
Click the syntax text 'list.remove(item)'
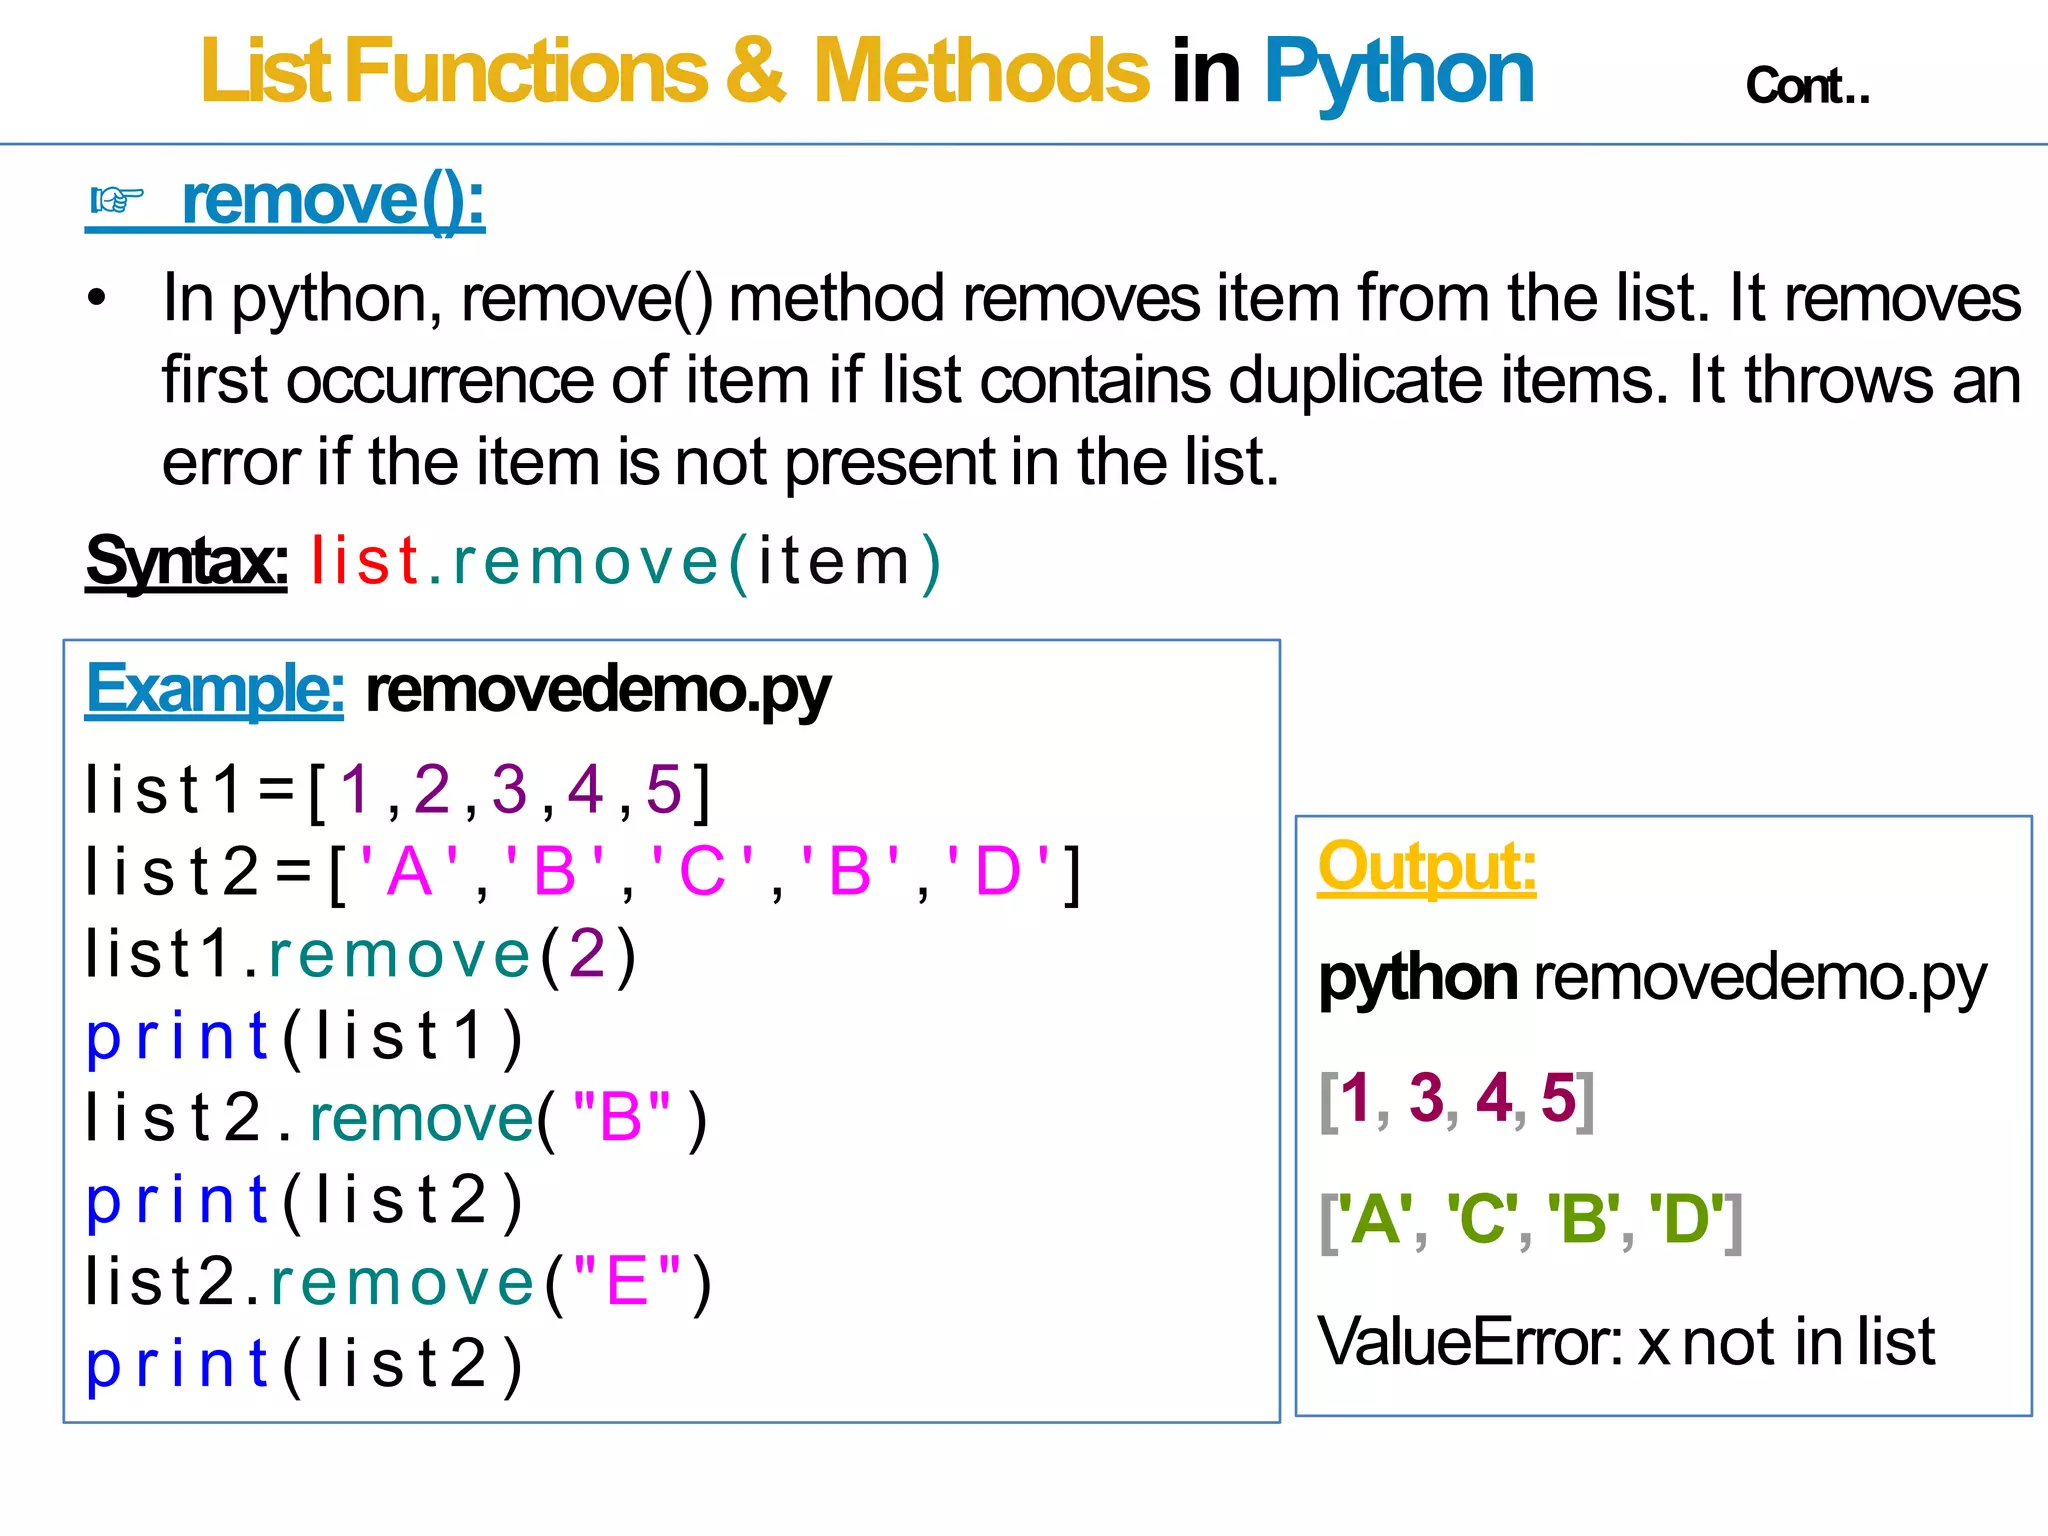coord(626,562)
